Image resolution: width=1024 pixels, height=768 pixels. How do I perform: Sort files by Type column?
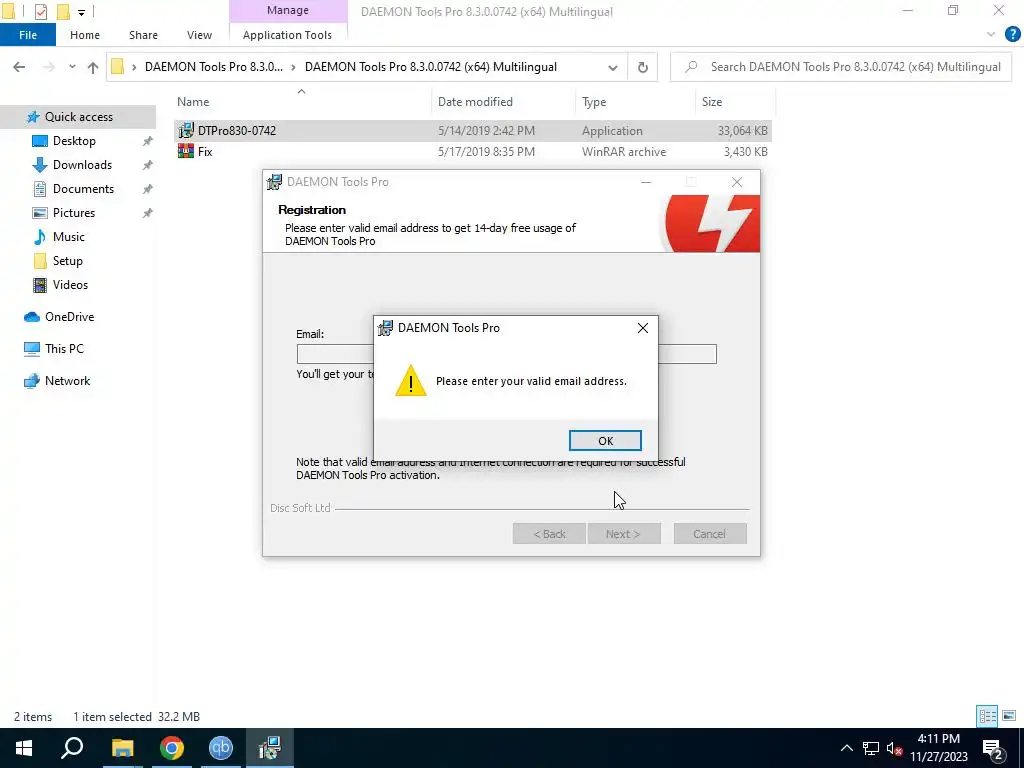click(x=594, y=102)
